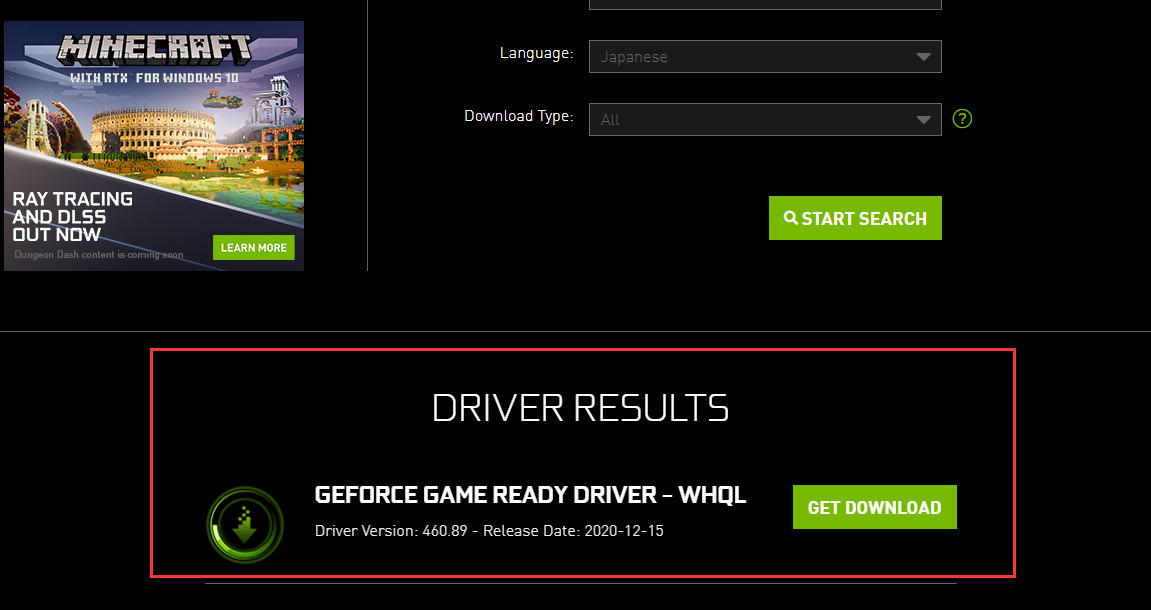The height and width of the screenshot is (610, 1151).
Task: Click the partially visible dropdown above Language
Action: point(765,4)
